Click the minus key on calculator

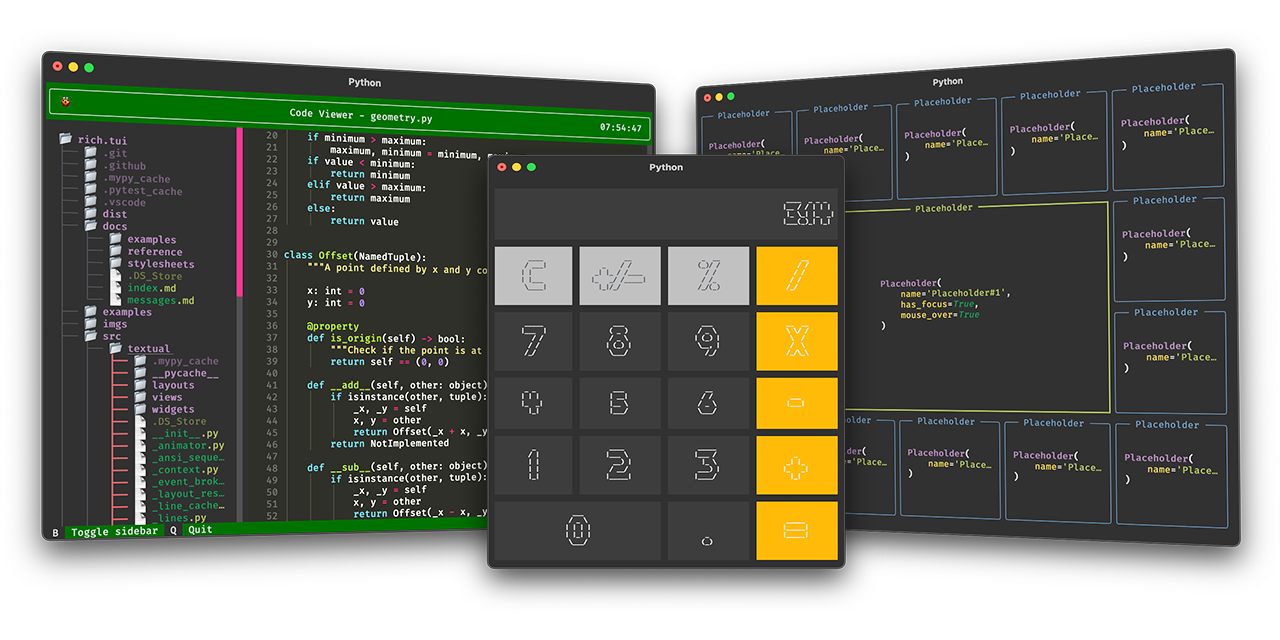(797, 403)
